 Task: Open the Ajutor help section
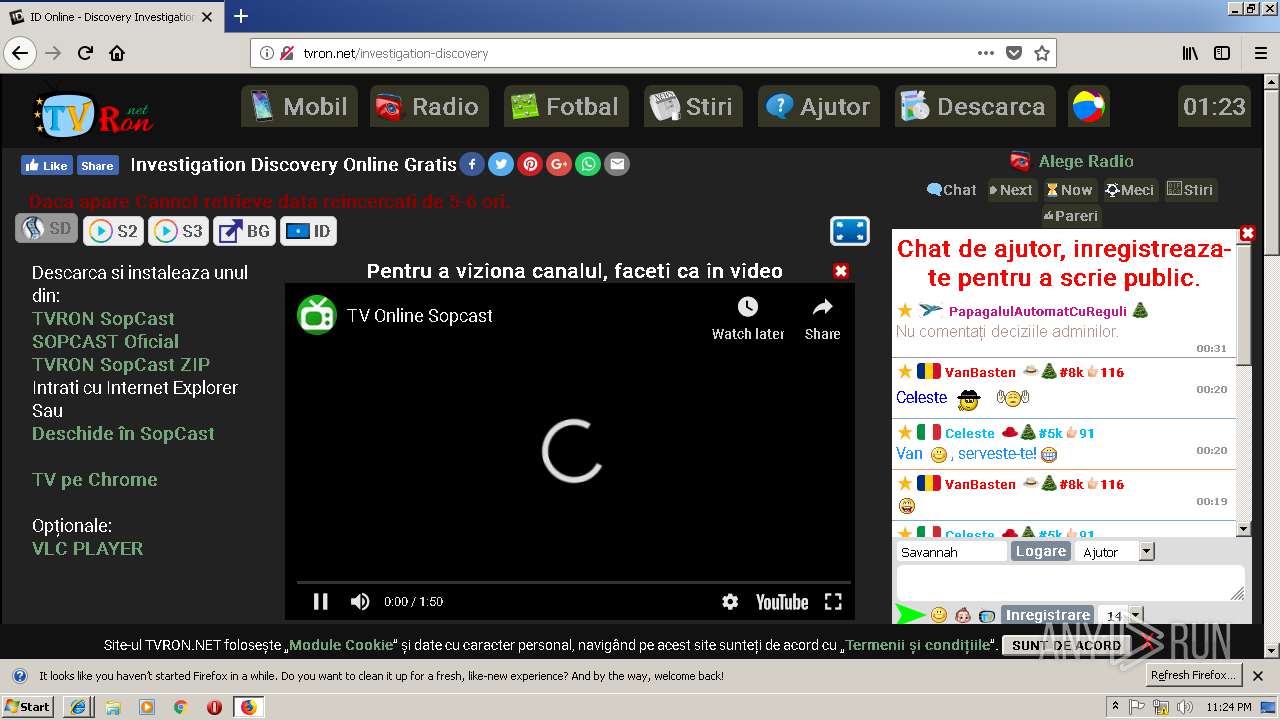pos(819,106)
